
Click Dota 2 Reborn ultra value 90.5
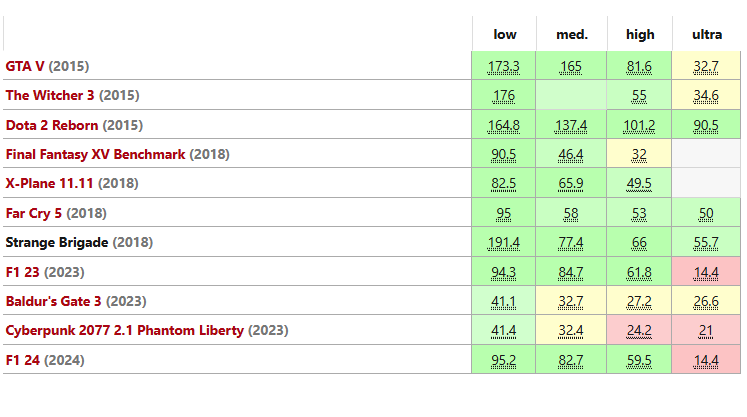706,126
